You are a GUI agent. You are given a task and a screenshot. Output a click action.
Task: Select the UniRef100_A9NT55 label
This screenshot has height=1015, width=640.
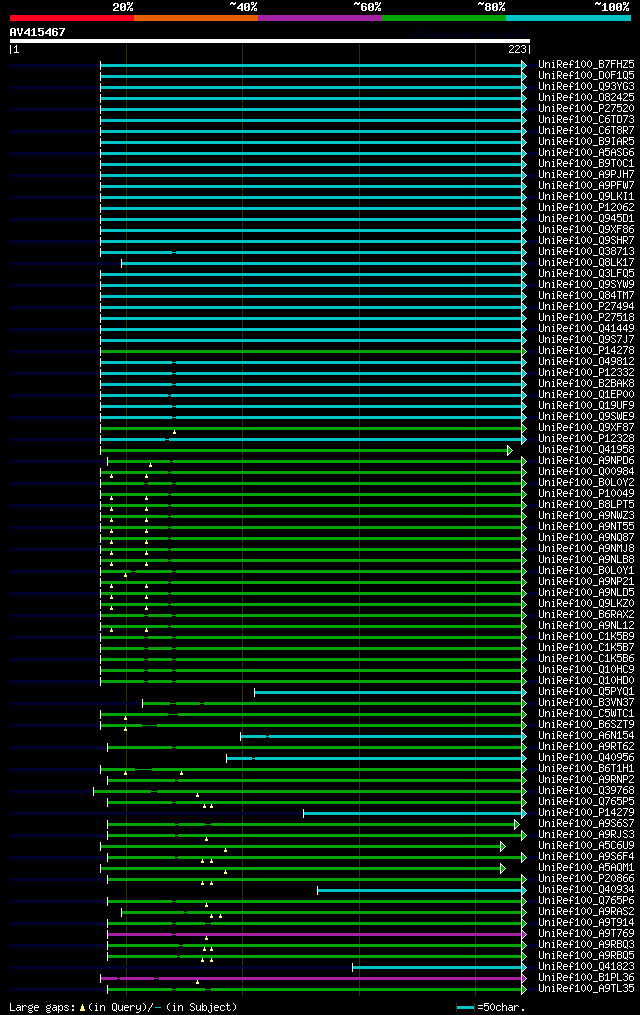[x=586, y=527]
